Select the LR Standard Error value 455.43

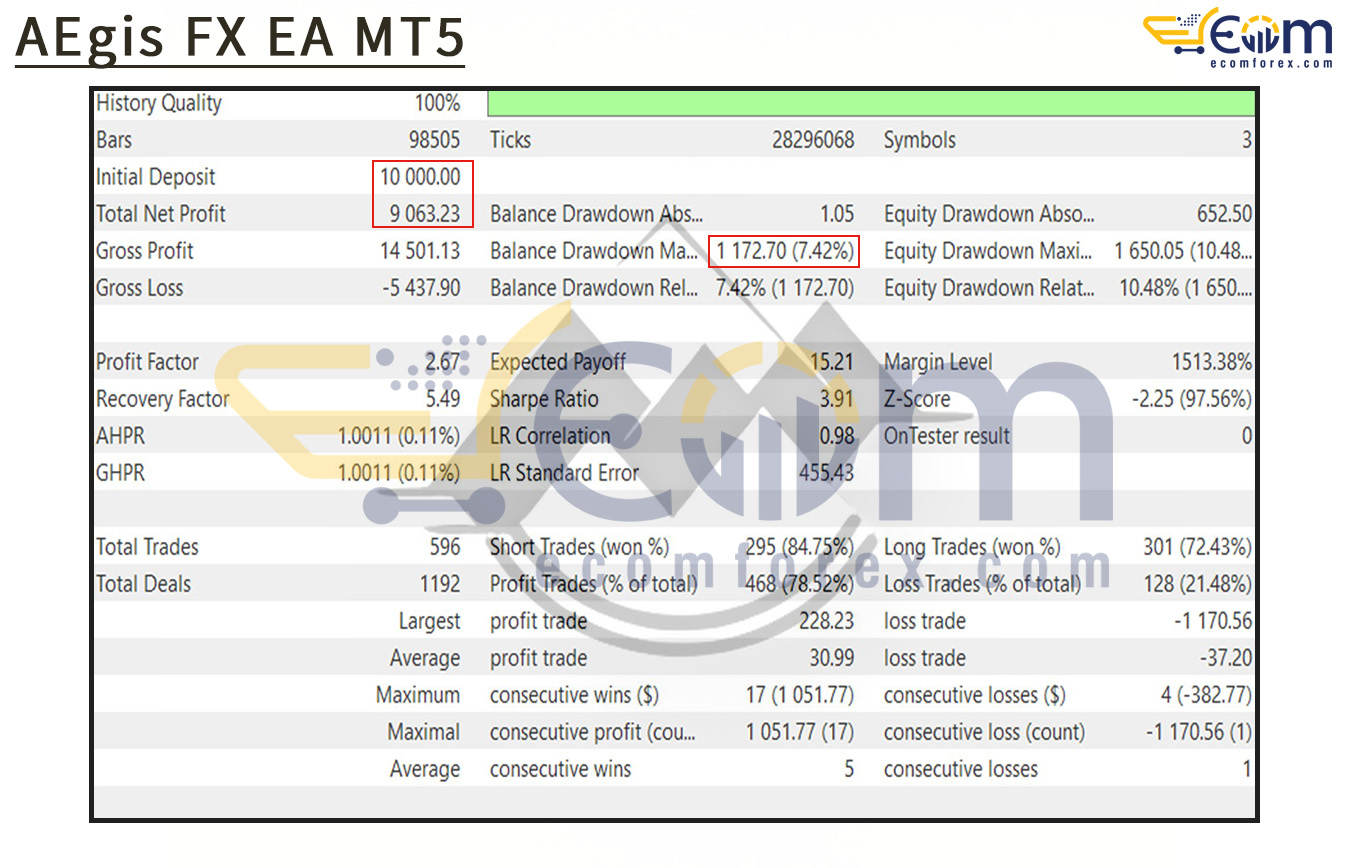click(x=826, y=473)
